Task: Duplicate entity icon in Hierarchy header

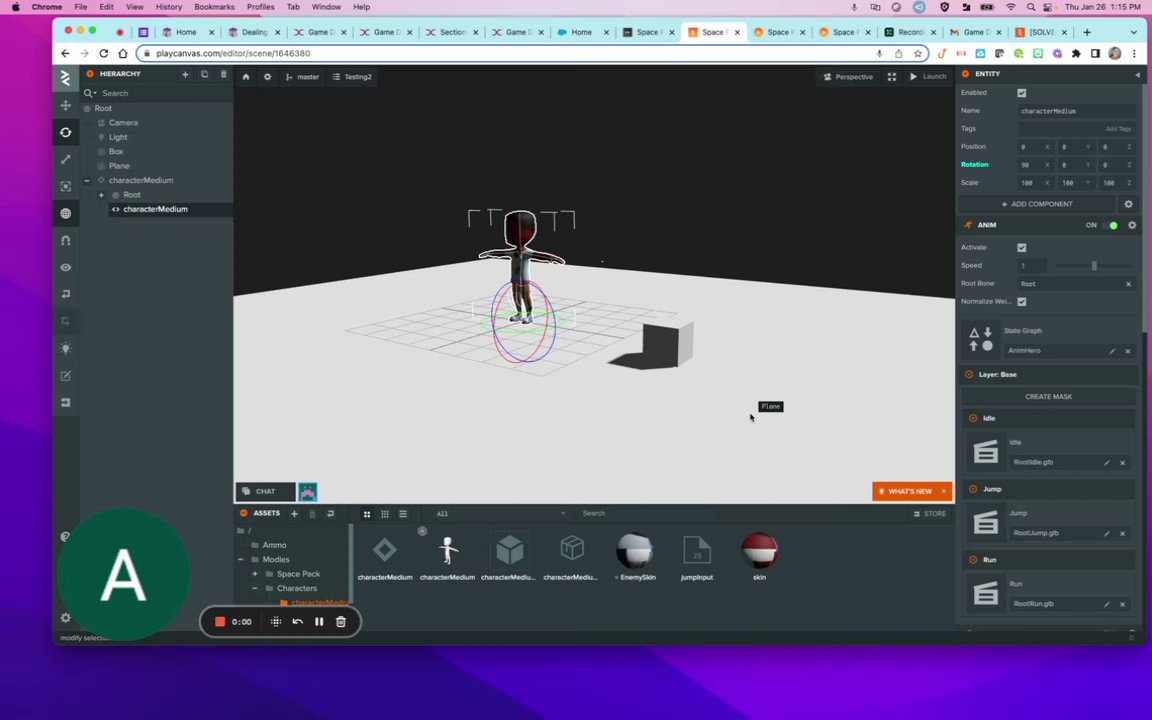Action: tap(204, 74)
